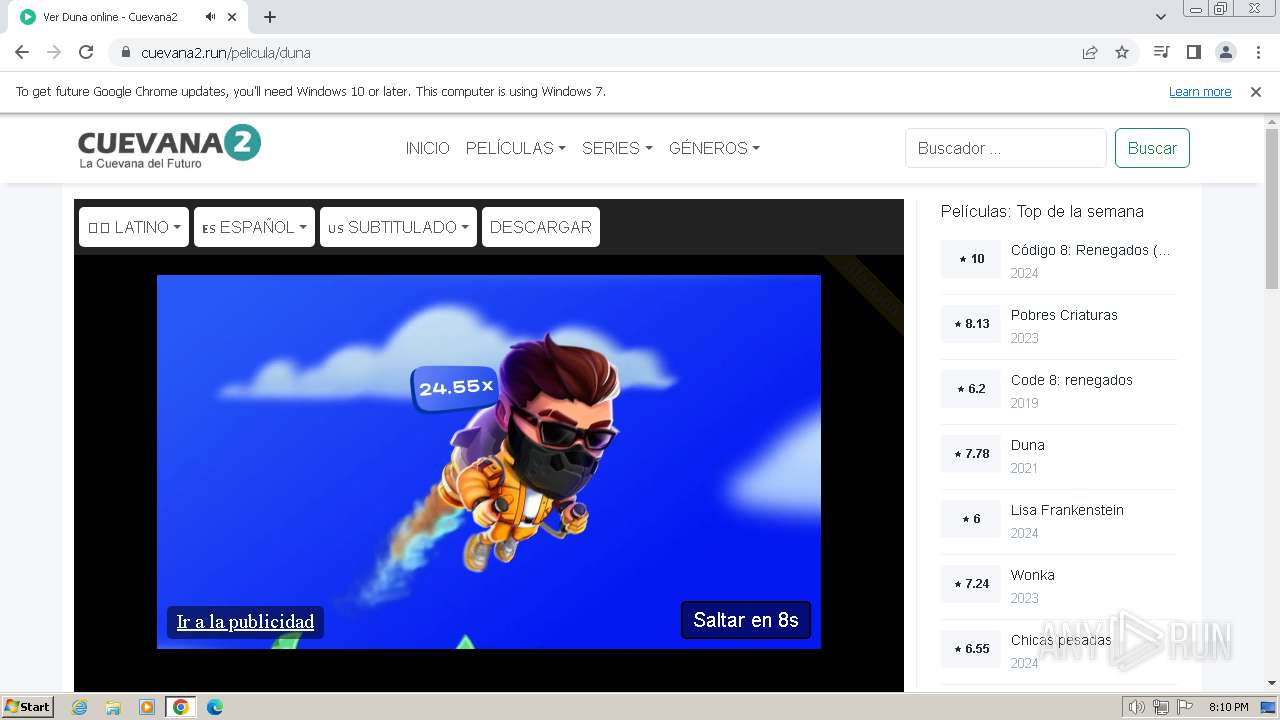Screen dimensions: 1280x720
Task: Bookmark this page with the star icon
Action: point(1122,52)
